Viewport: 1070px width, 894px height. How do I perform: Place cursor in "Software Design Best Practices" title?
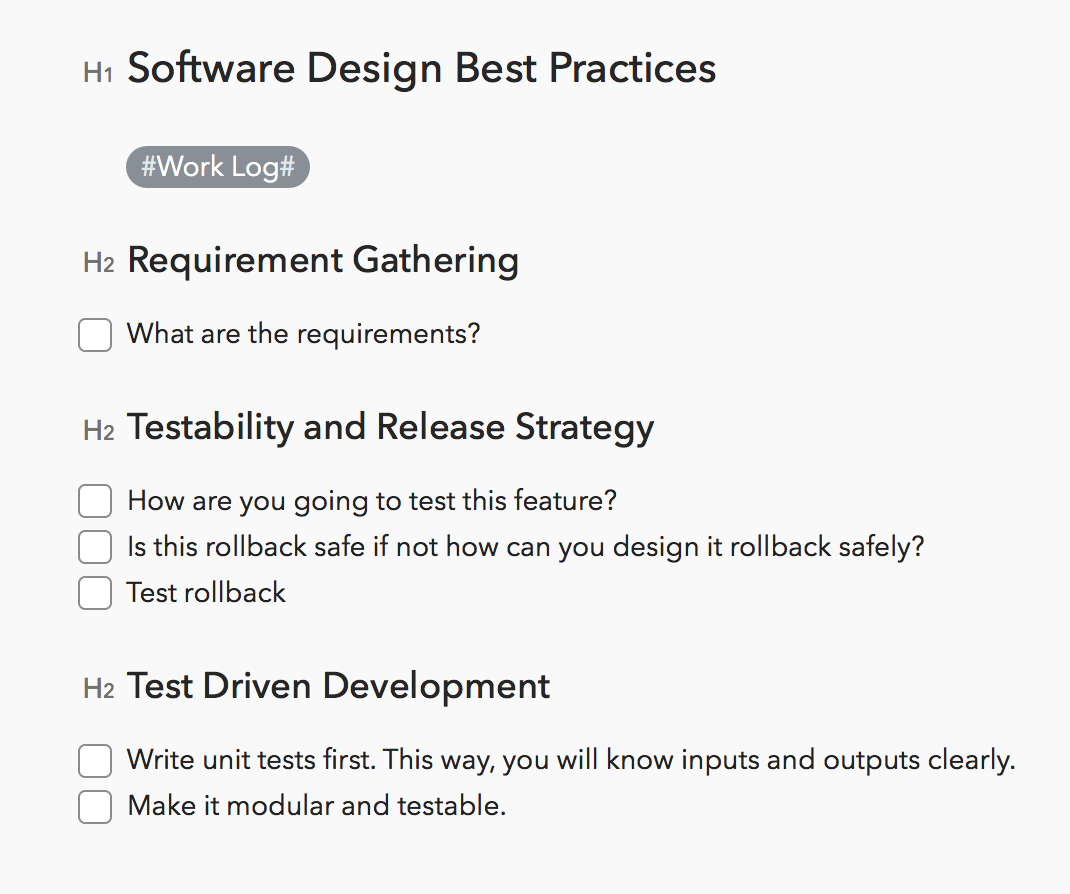tap(422, 68)
